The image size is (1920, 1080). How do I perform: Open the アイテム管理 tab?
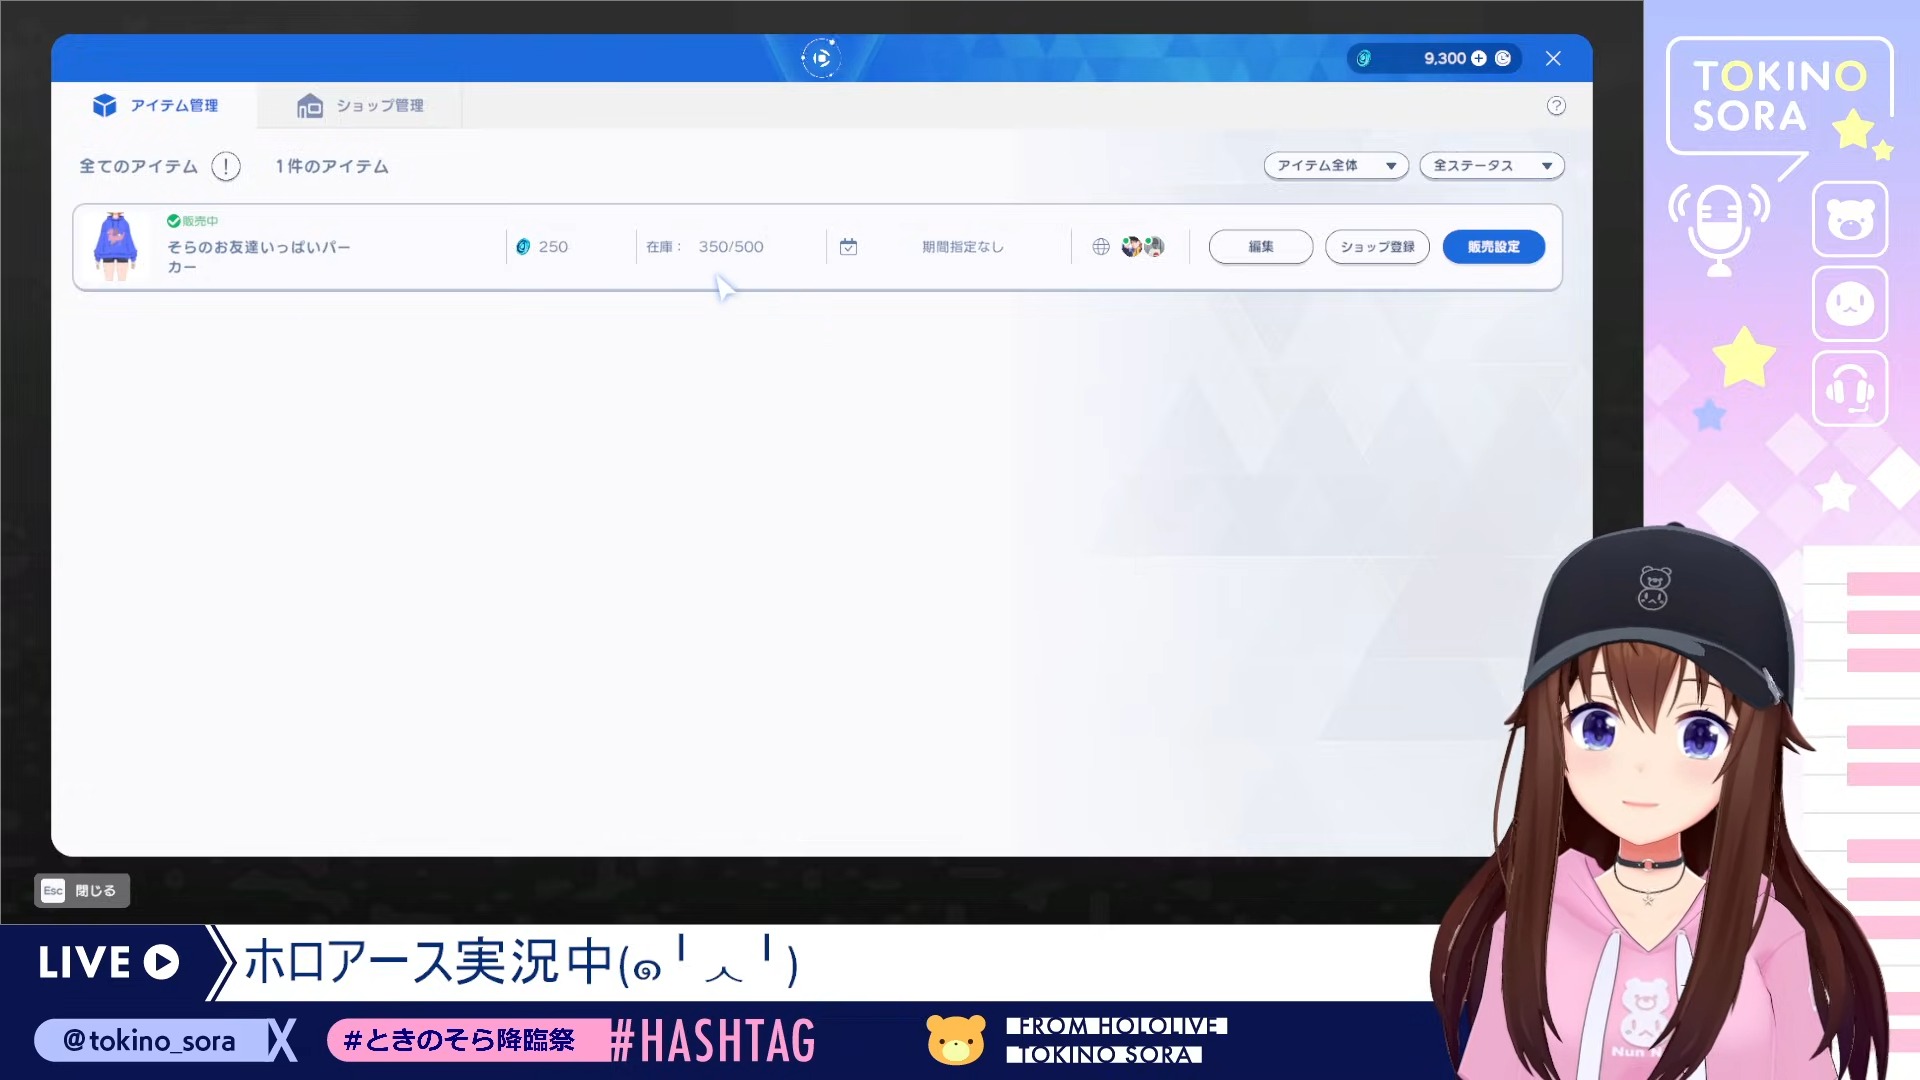pos(156,105)
